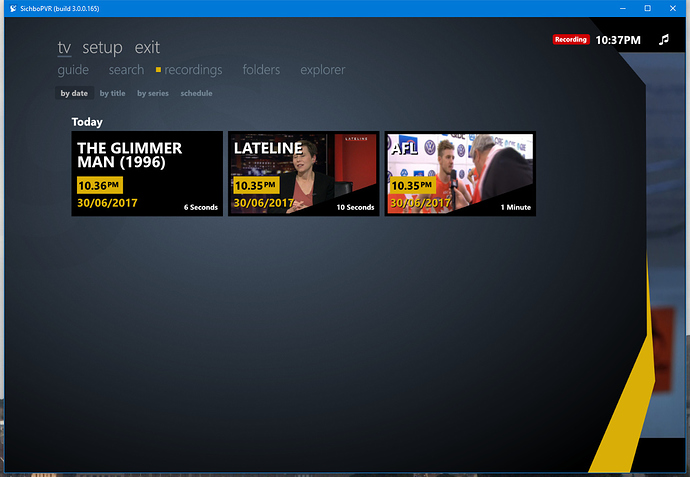This screenshot has width=690, height=477.
Task: Minimize the SichboPVR window
Action: [623, 8]
